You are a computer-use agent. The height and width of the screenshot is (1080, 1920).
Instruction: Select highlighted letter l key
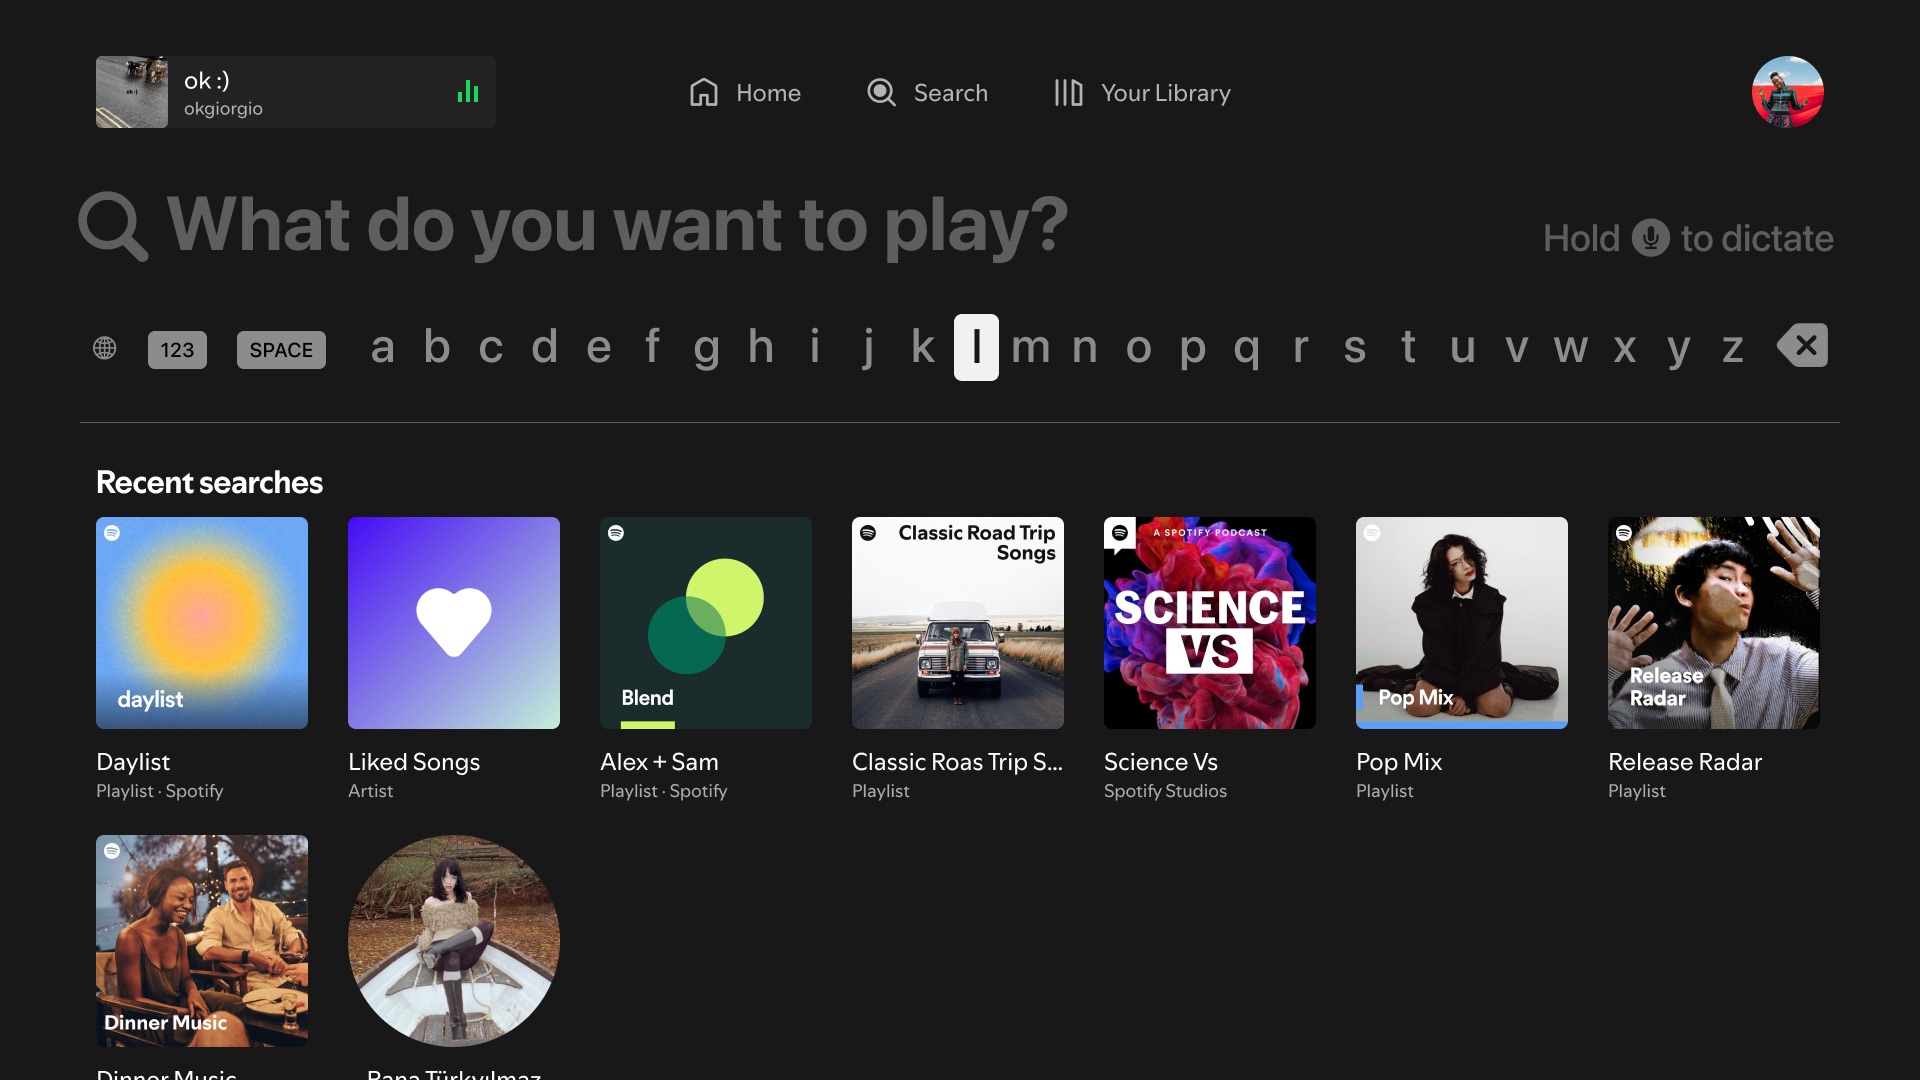tap(976, 347)
